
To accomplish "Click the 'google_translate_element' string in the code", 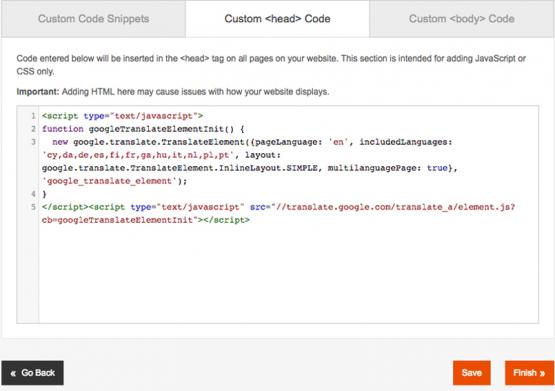I will (109, 181).
